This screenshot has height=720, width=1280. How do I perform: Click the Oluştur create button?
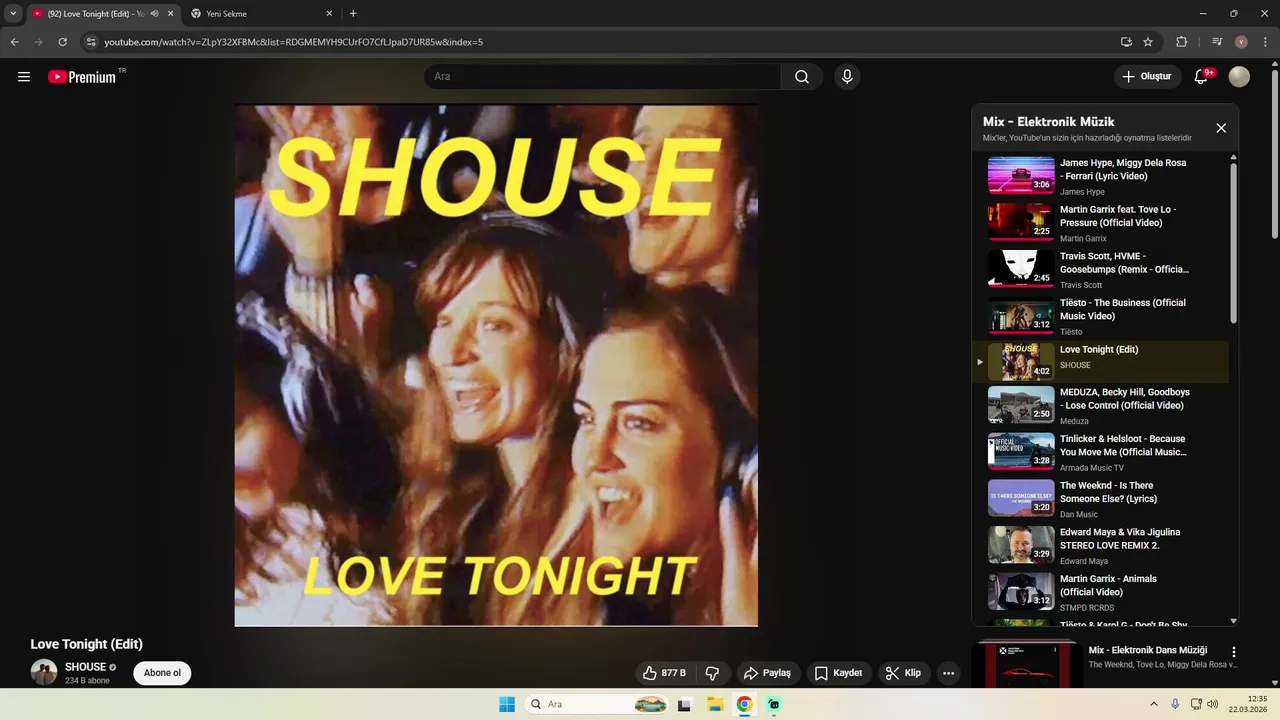coord(1147,77)
